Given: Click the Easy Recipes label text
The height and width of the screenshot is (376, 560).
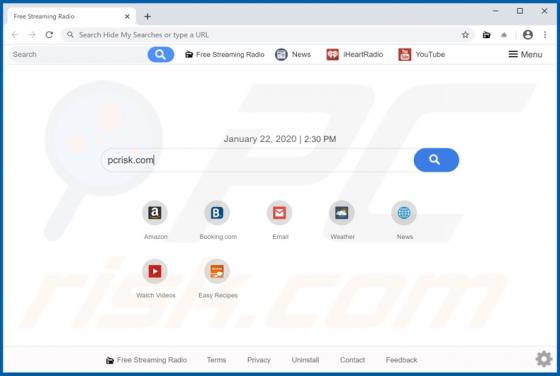Looking at the screenshot, I should pyautogui.click(x=218, y=295).
